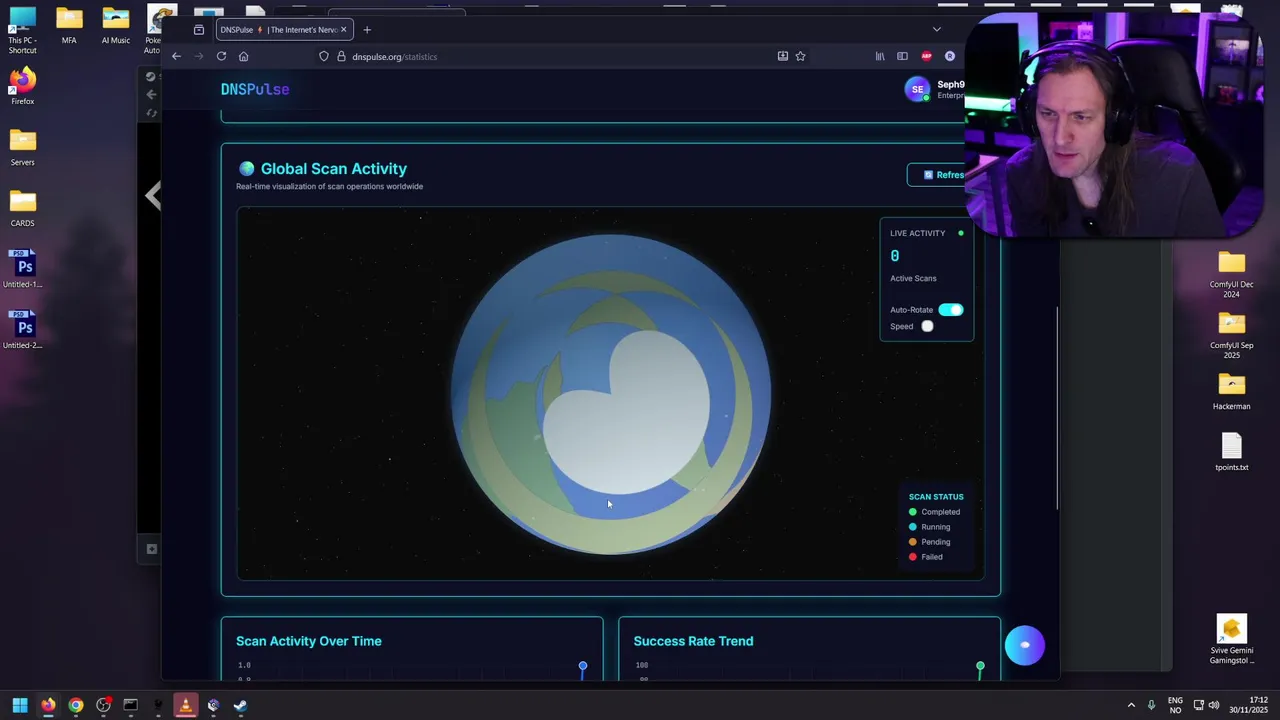Open the Servers desktop folder

22,148
